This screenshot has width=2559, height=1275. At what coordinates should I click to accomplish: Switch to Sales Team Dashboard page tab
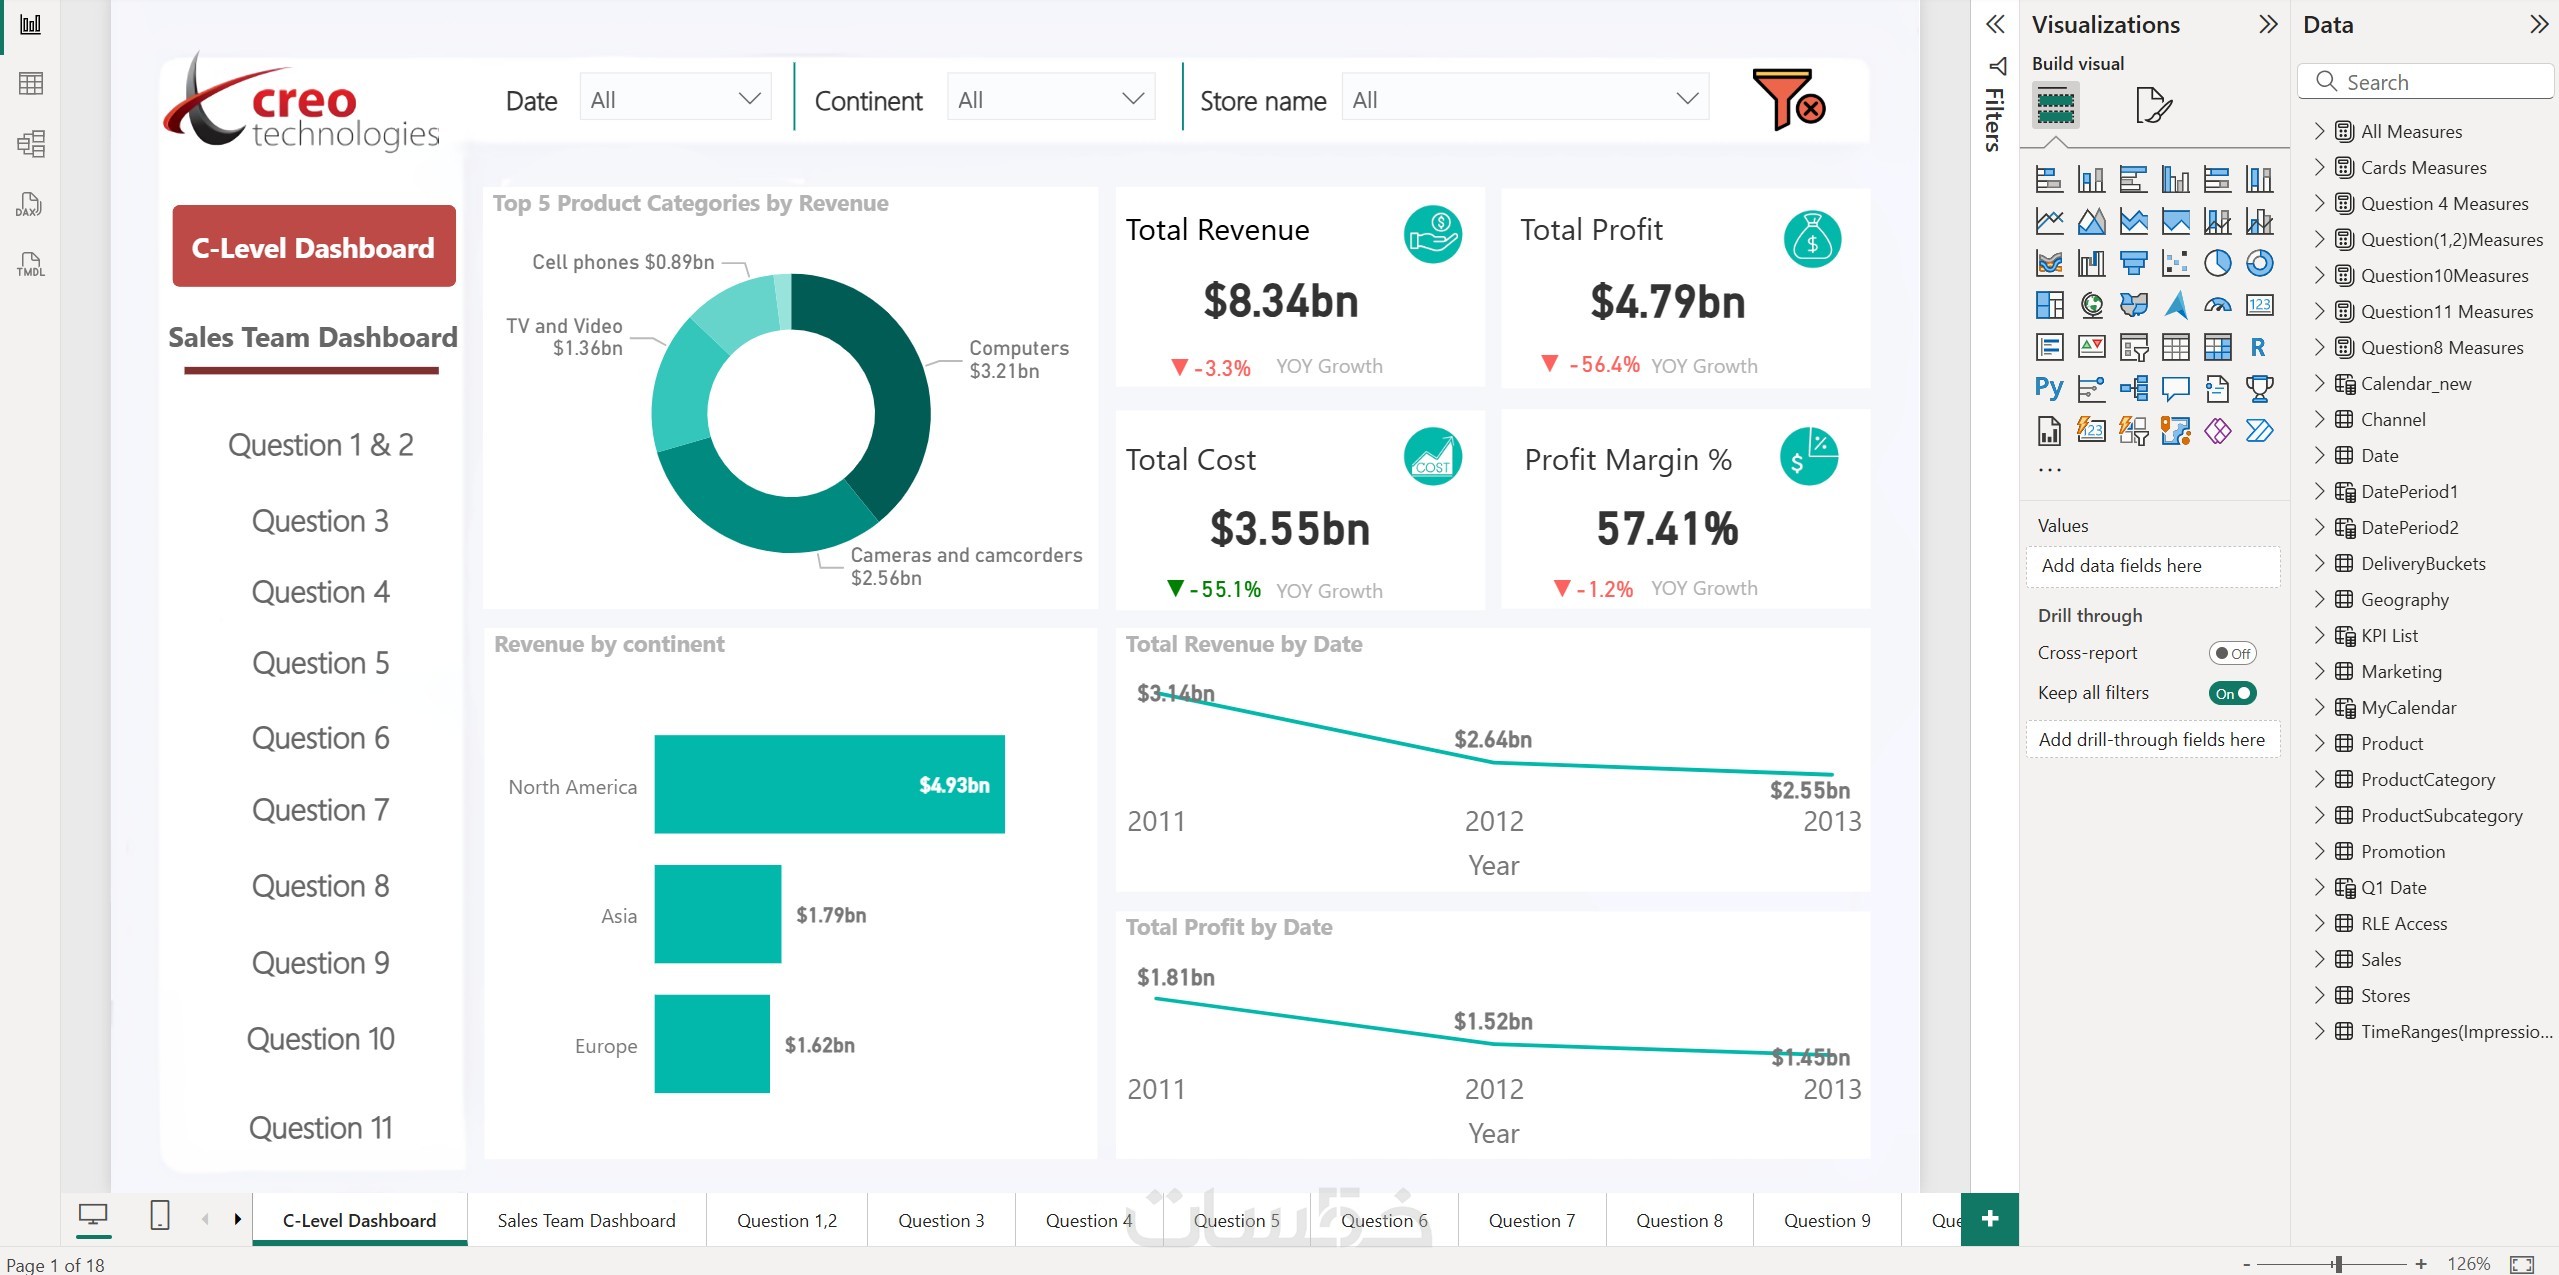pyautogui.click(x=586, y=1220)
